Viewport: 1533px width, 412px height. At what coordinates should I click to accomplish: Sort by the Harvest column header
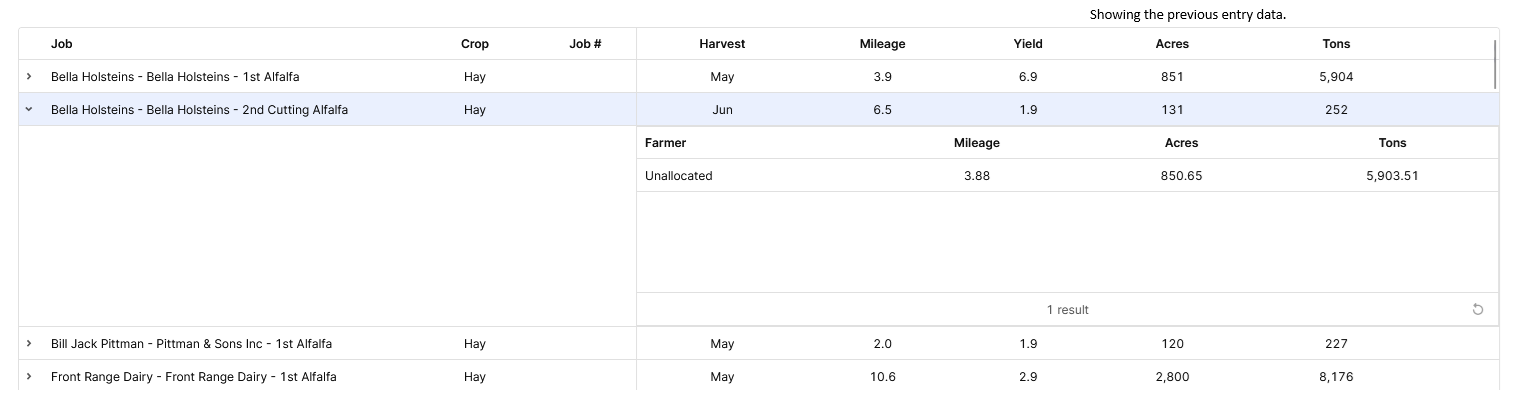tap(722, 44)
